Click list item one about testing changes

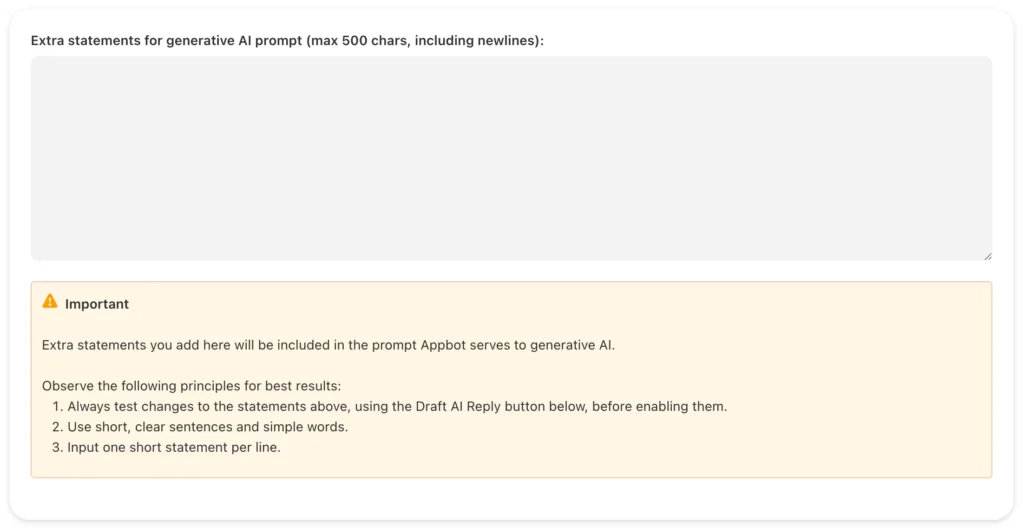tap(397, 407)
